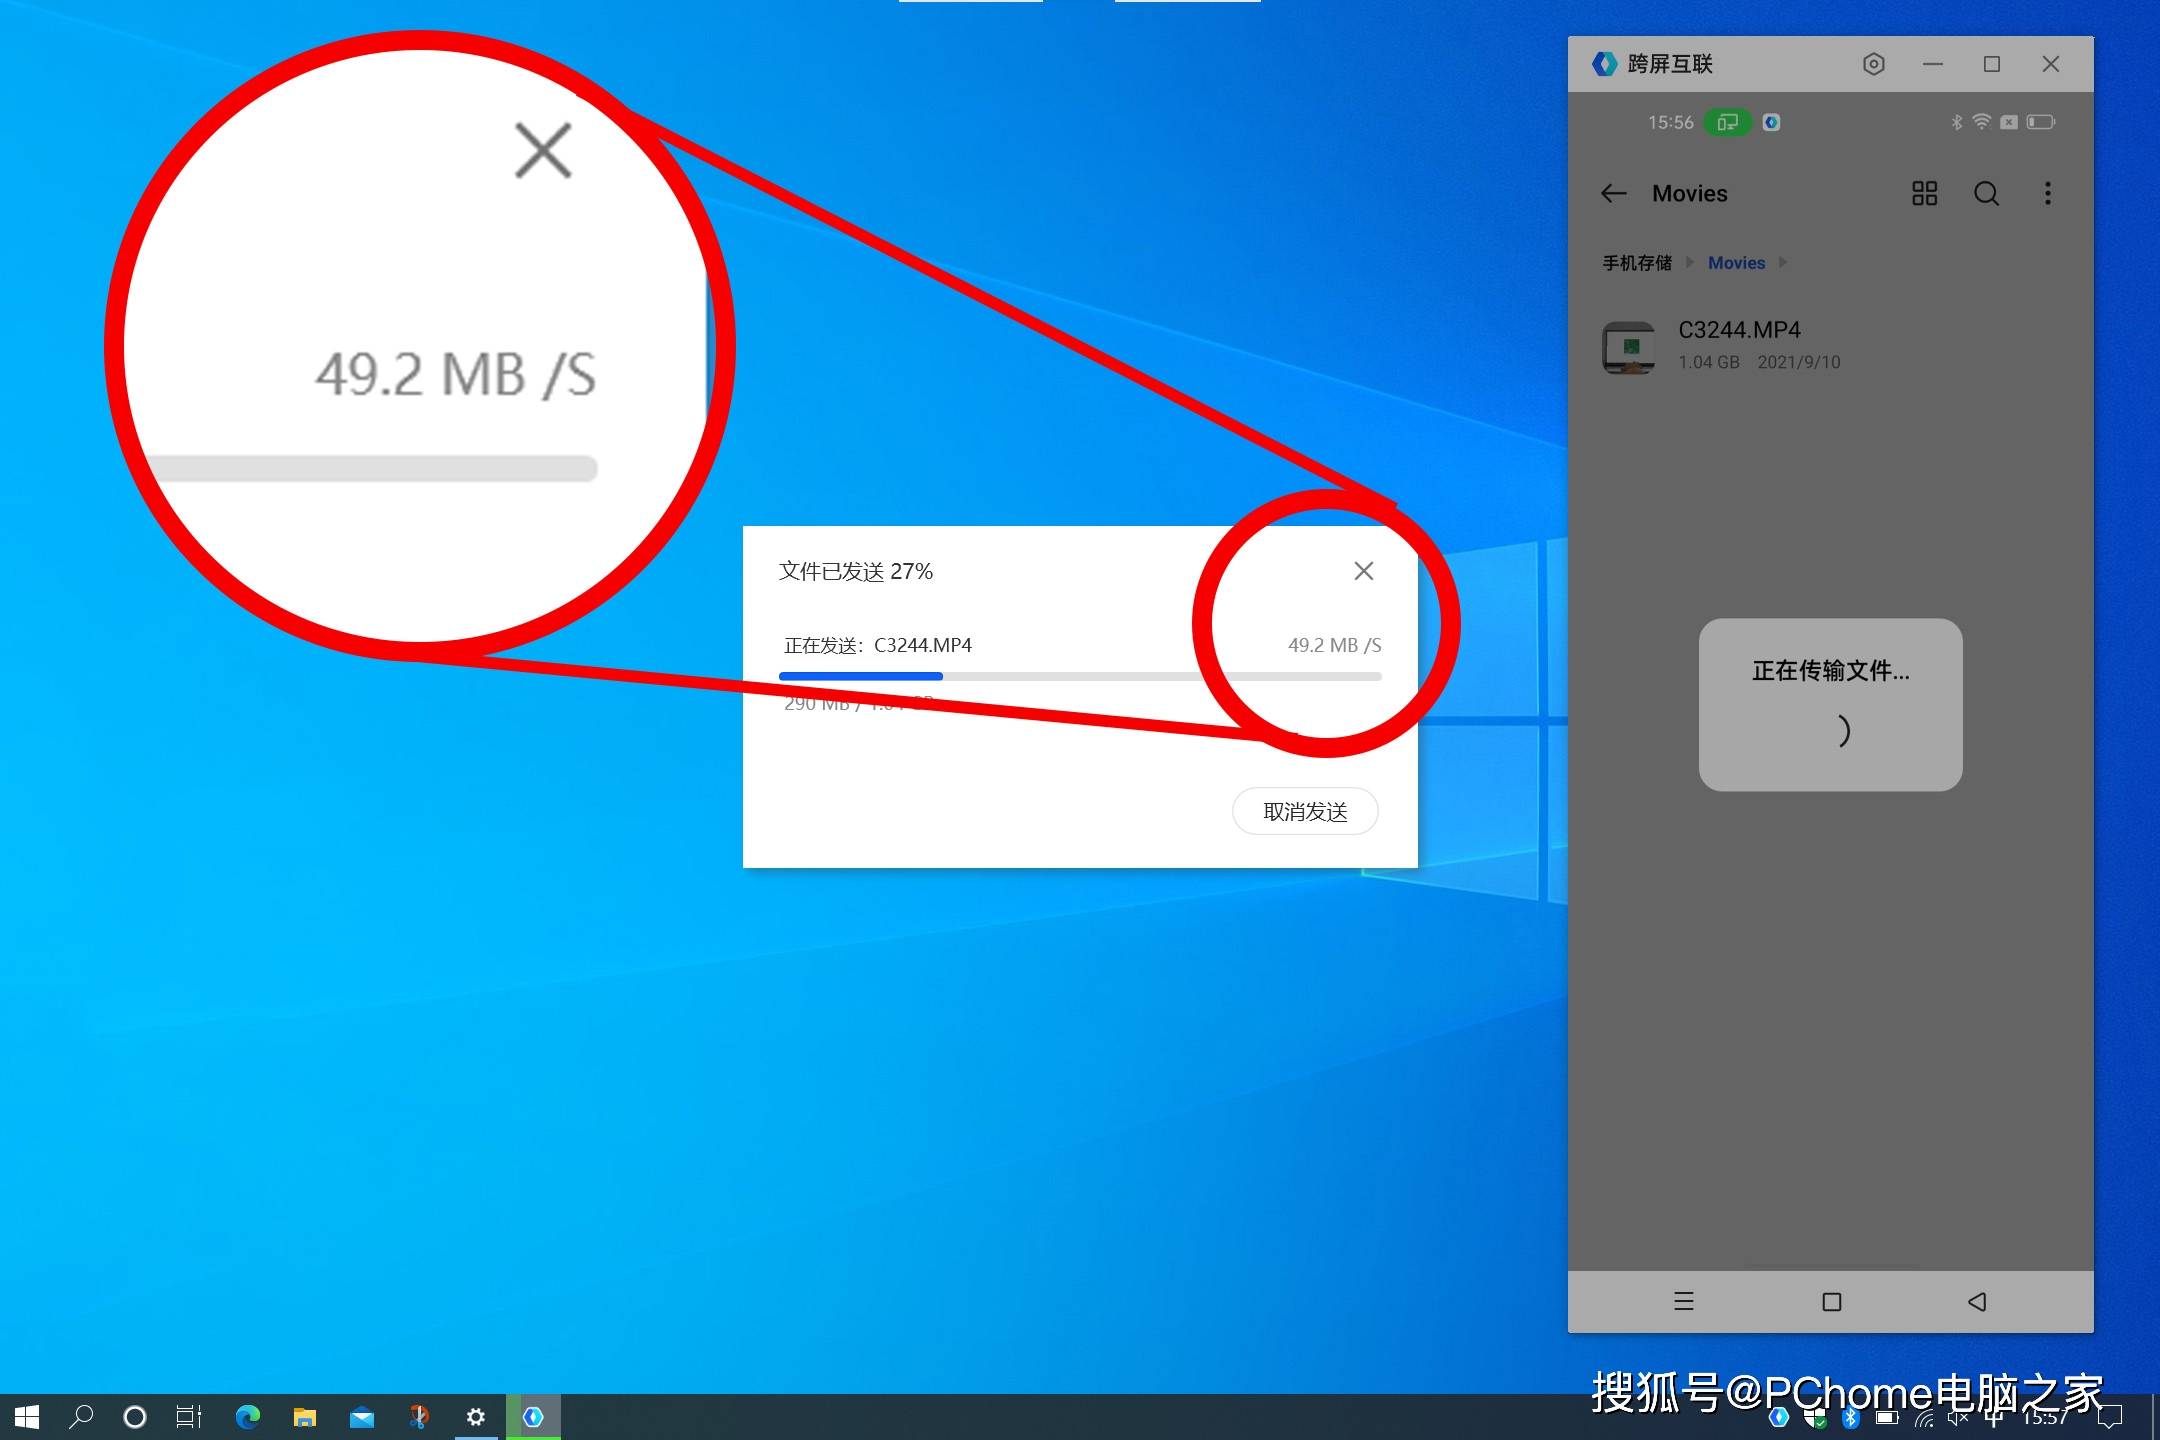The width and height of the screenshot is (2160, 1440).
Task: Click the blue 跨屏互联 icon in phone status bar
Action: point(1771,122)
